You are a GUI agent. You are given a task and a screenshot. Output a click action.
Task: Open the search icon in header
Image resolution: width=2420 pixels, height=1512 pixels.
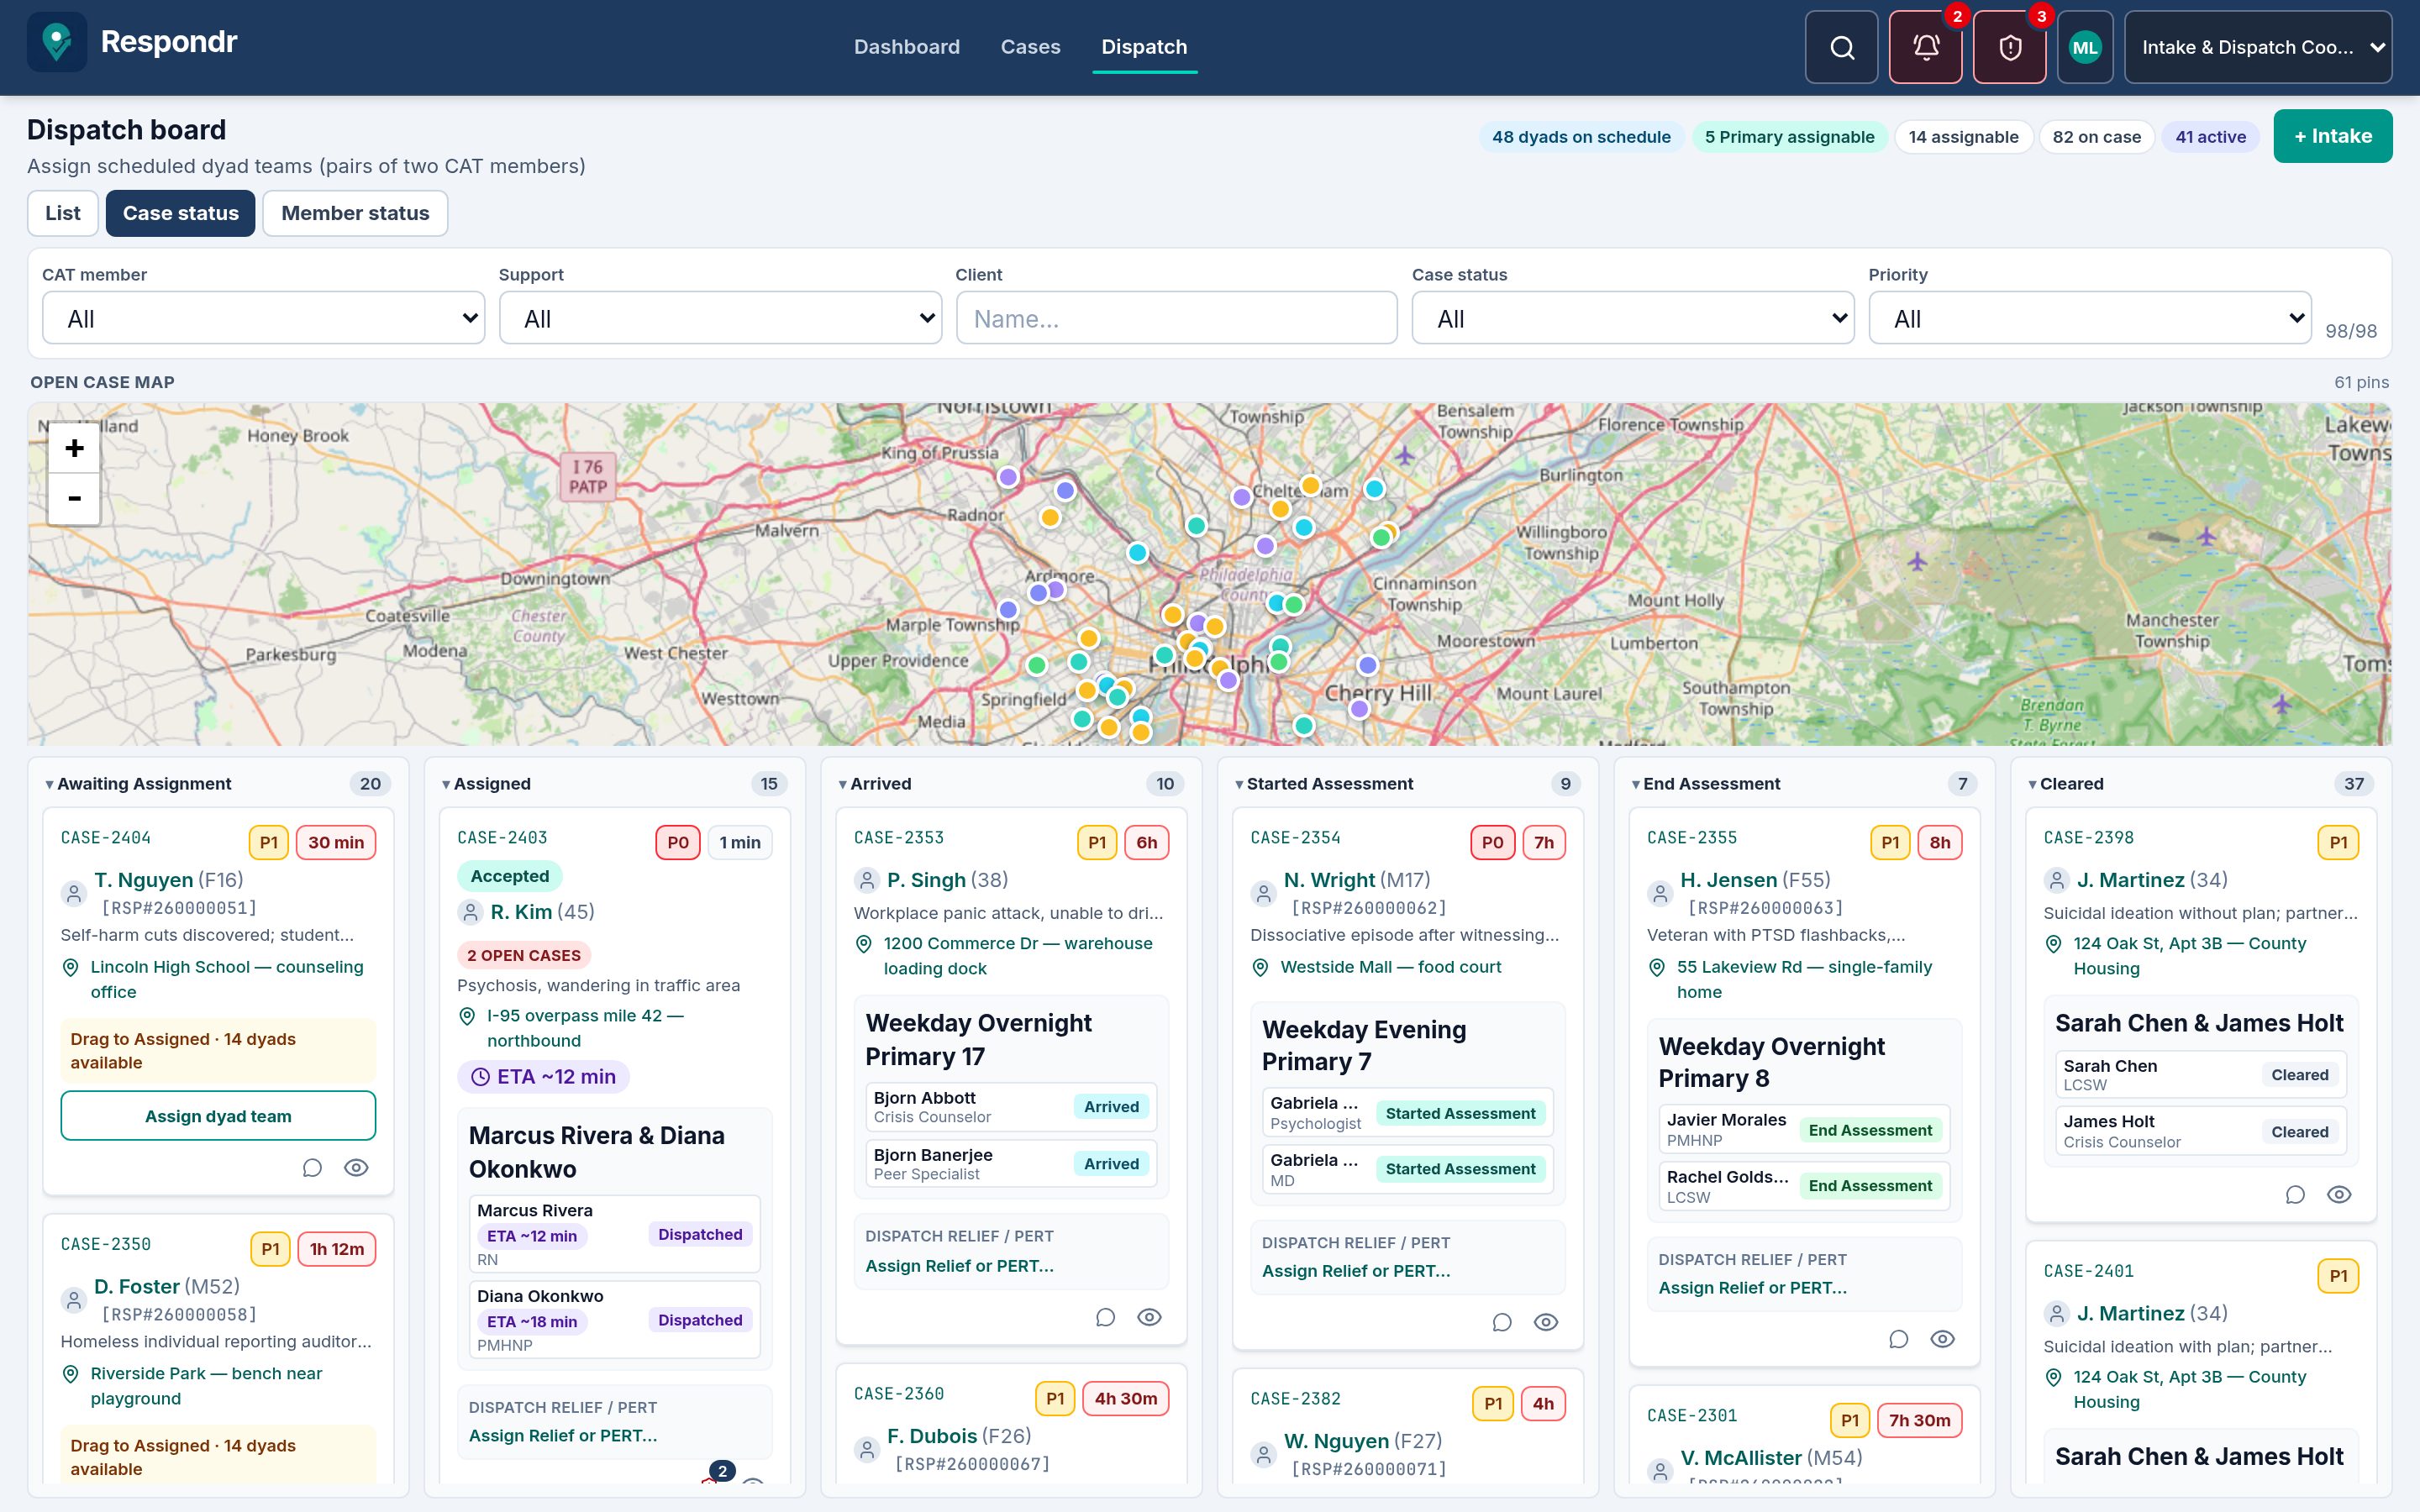pos(1841,47)
